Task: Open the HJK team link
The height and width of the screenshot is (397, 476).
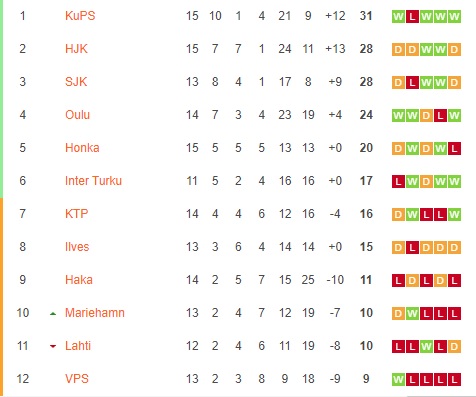Action: tap(76, 49)
